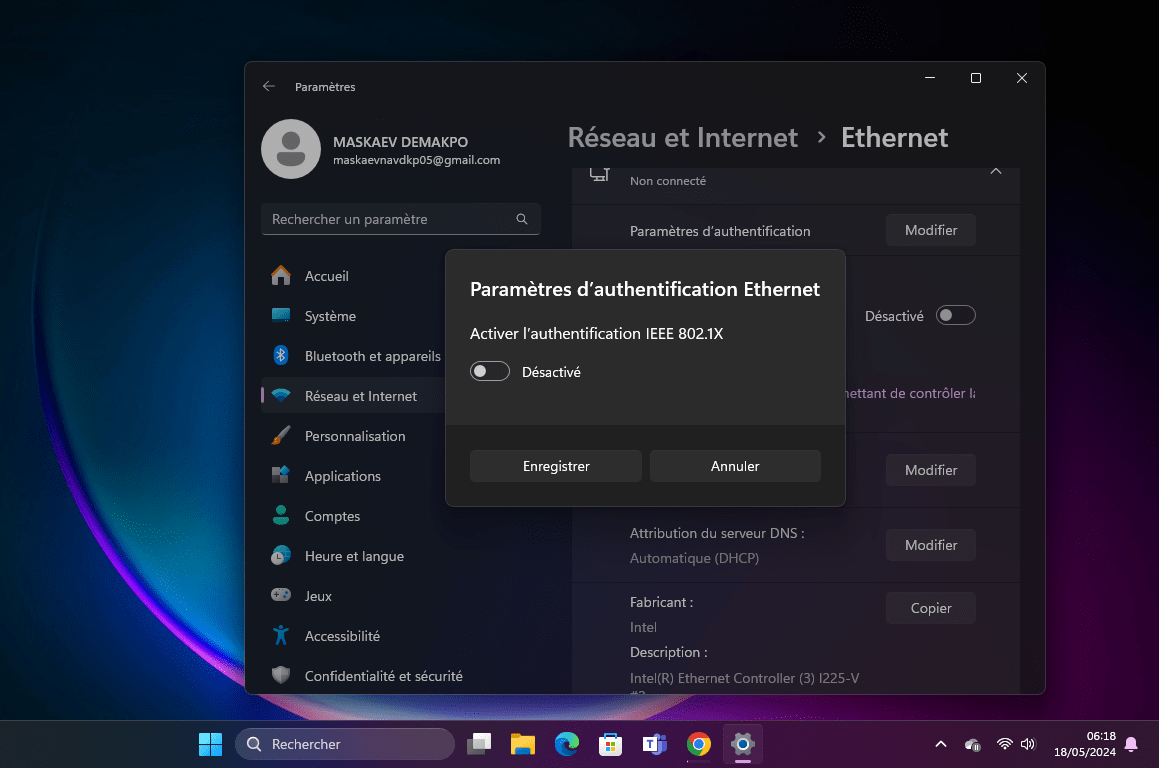Image resolution: width=1159 pixels, height=768 pixels.
Task: Click the Automatique (DHCP) value
Action: (694, 559)
